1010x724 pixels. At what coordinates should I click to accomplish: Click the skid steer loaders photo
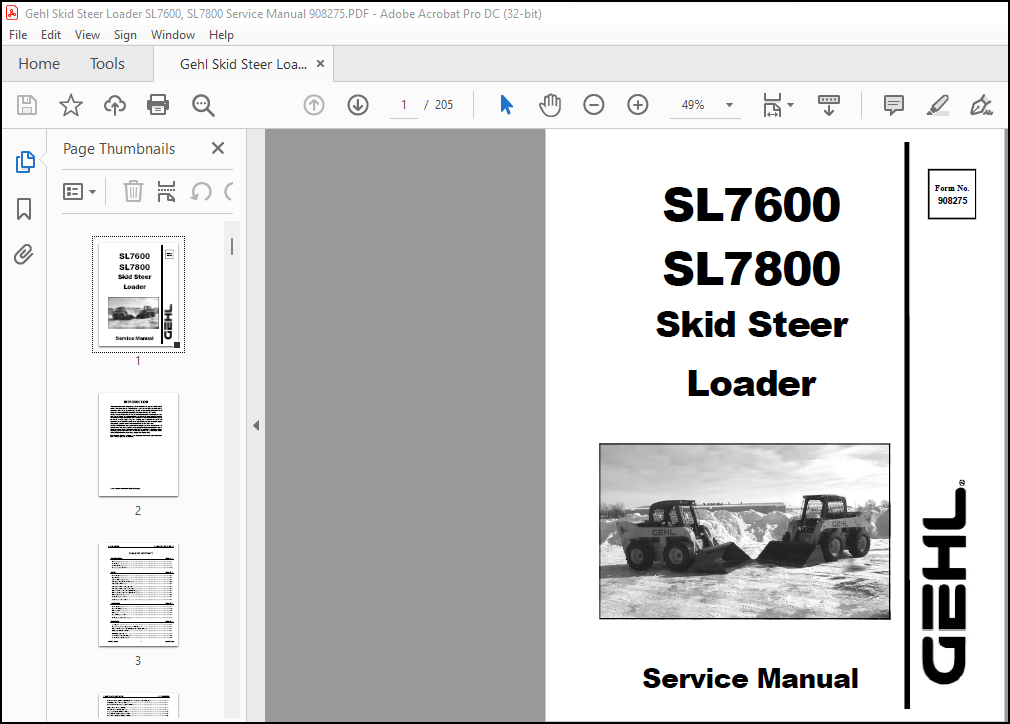click(745, 531)
